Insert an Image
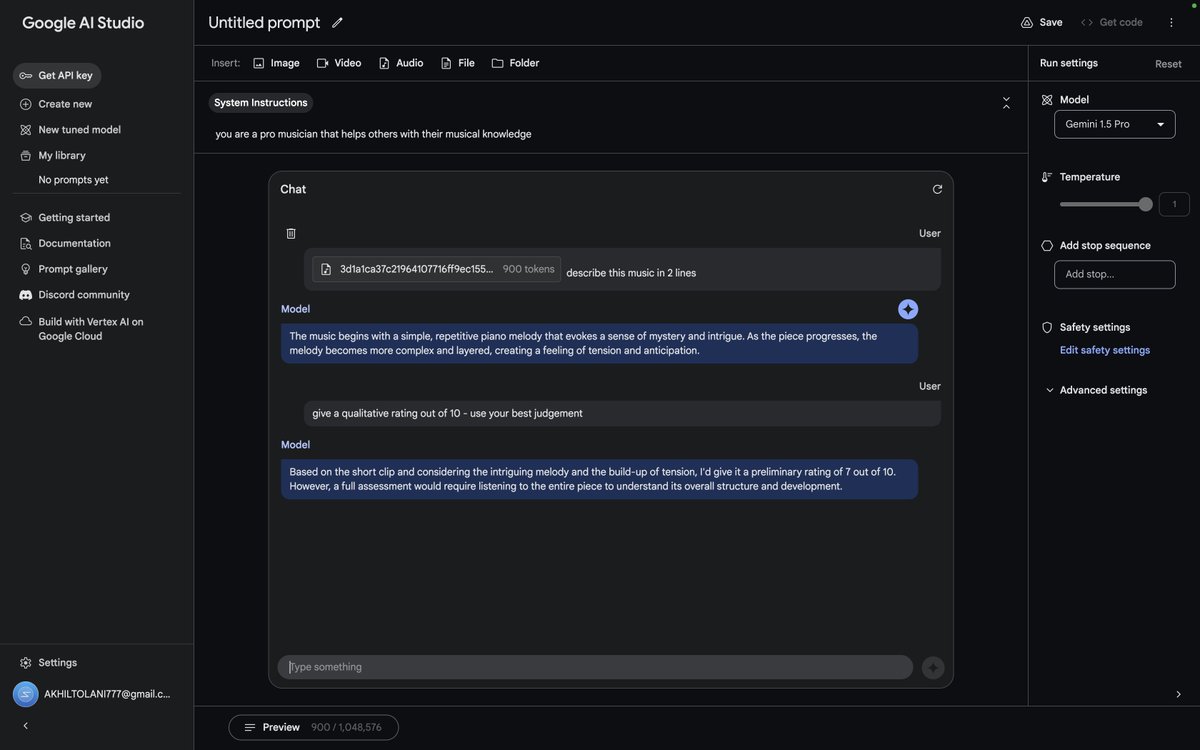The height and width of the screenshot is (750, 1200). (276, 63)
